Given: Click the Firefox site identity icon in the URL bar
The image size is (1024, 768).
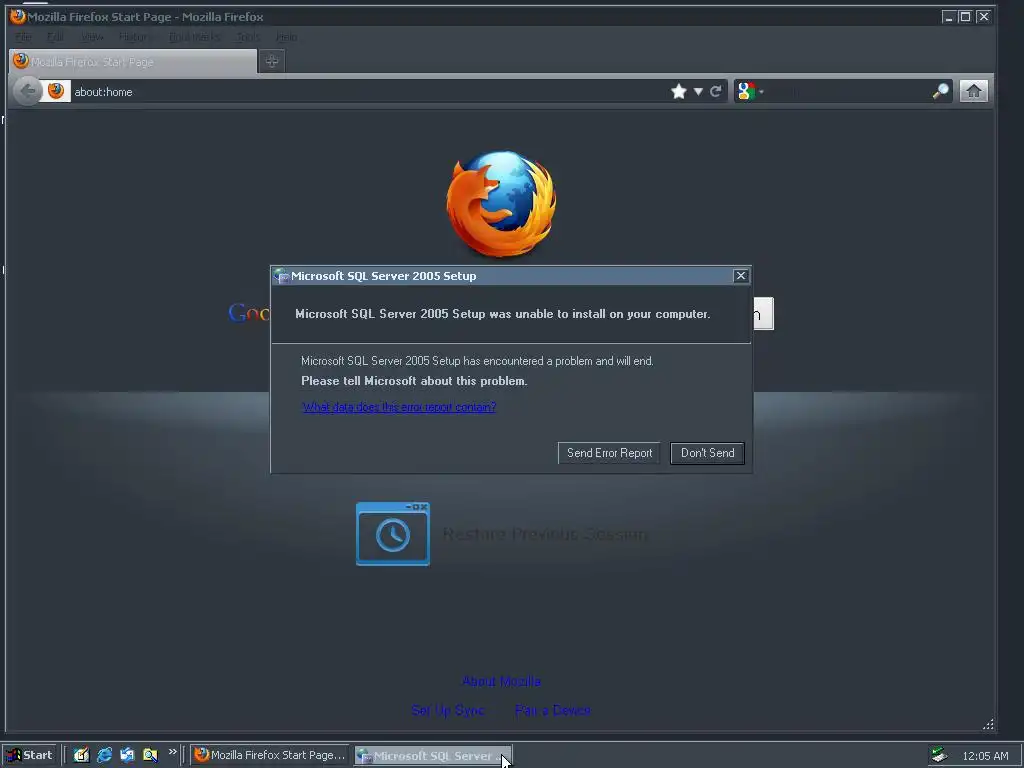Looking at the screenshot, I should click(56, 91).
